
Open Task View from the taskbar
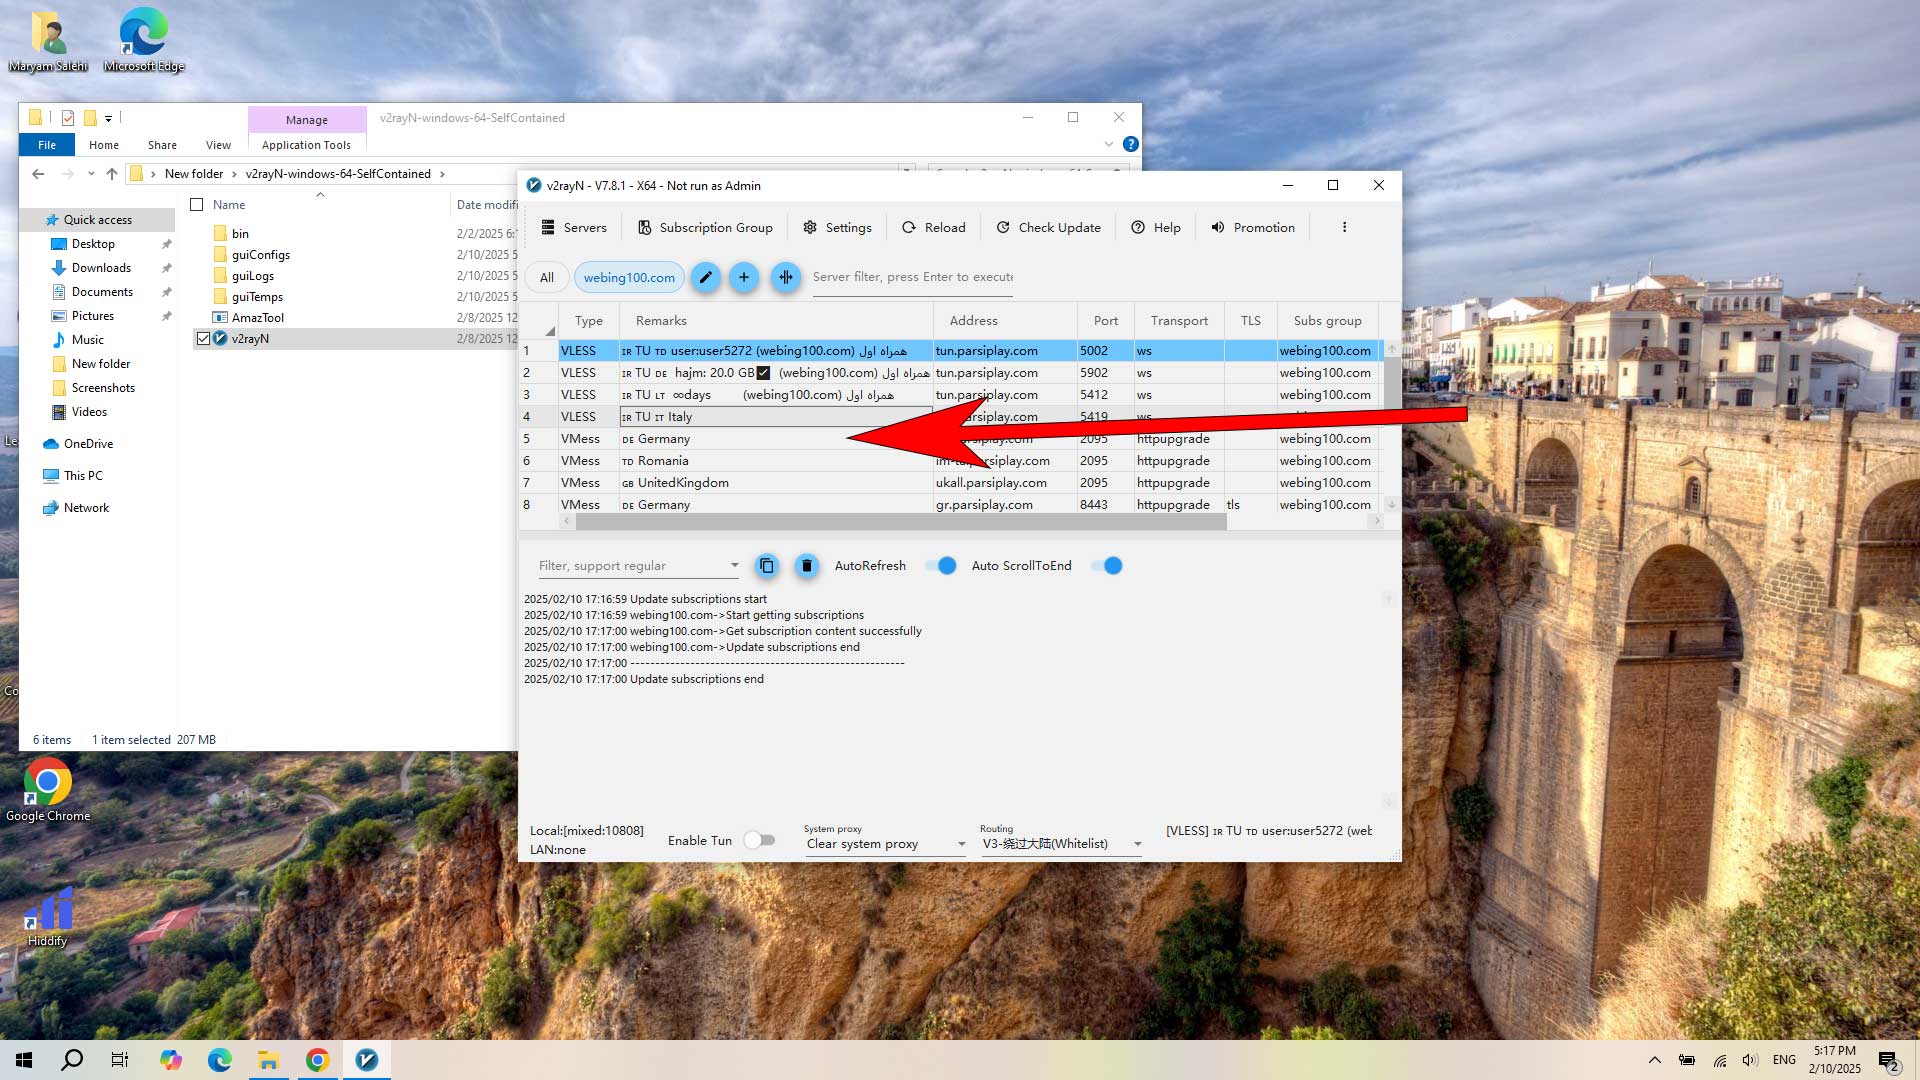coord(120,1060)
